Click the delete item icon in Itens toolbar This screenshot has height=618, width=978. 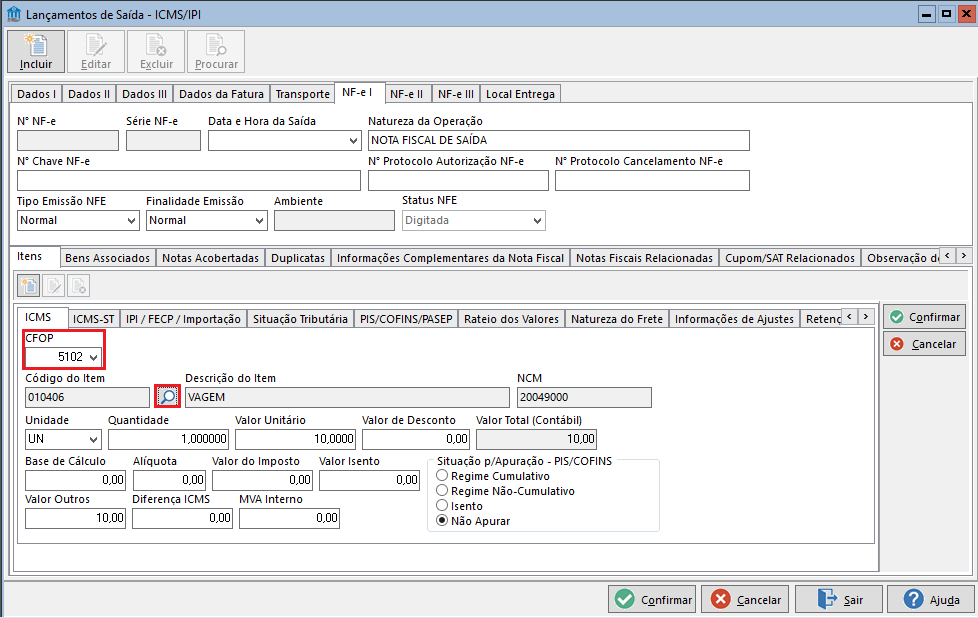pos(79,286)
